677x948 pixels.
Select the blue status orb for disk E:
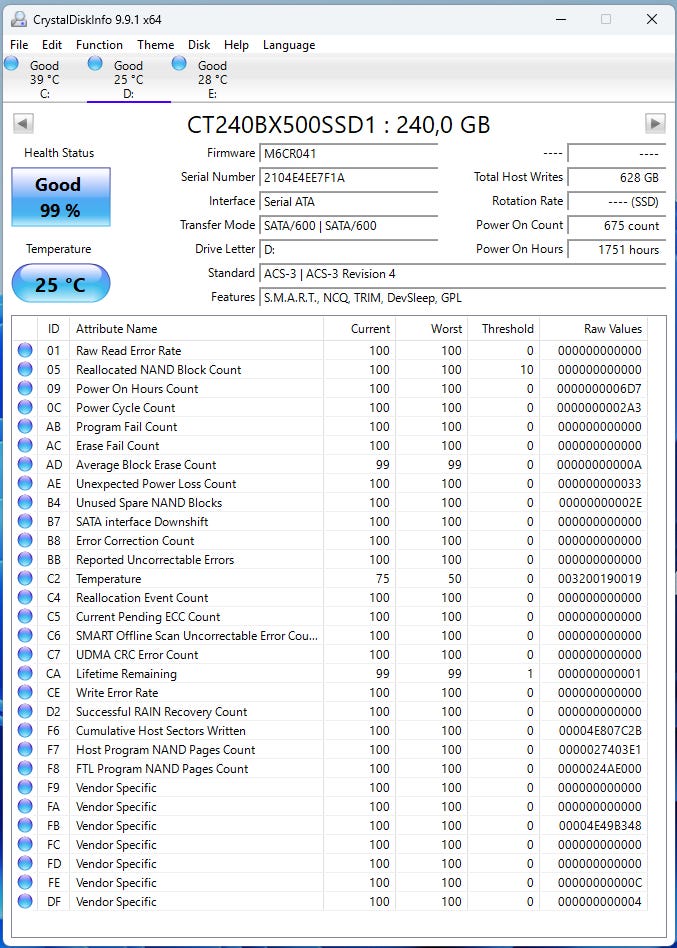(179, 63)
